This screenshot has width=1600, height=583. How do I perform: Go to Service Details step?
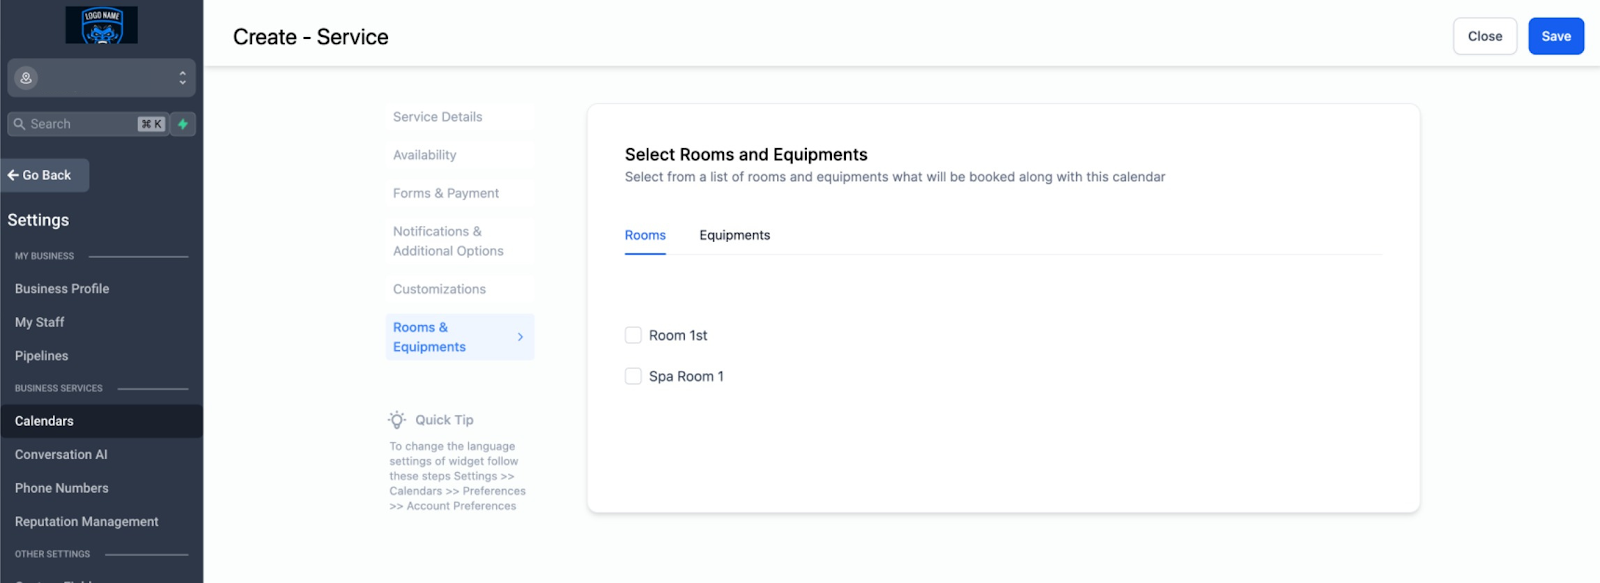(460, 117)
